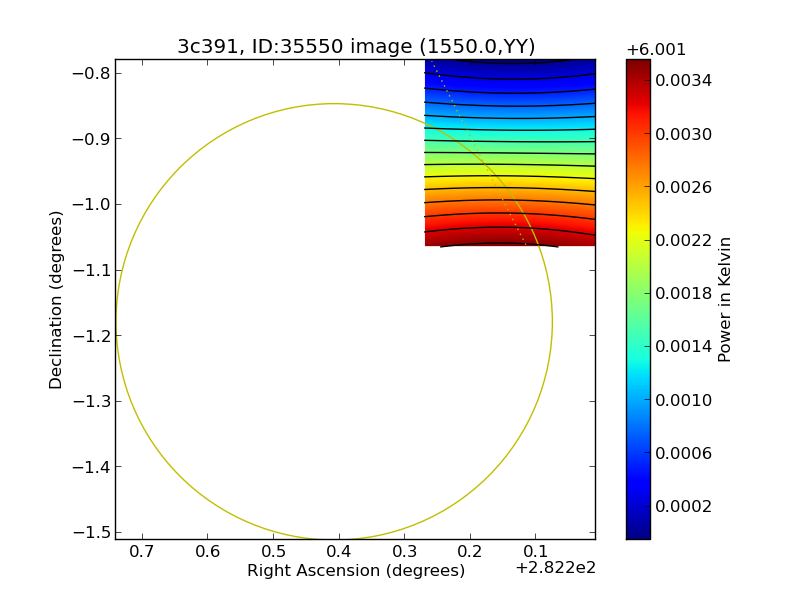Click the right ascension tick label '0.1'

coord(535,552)
